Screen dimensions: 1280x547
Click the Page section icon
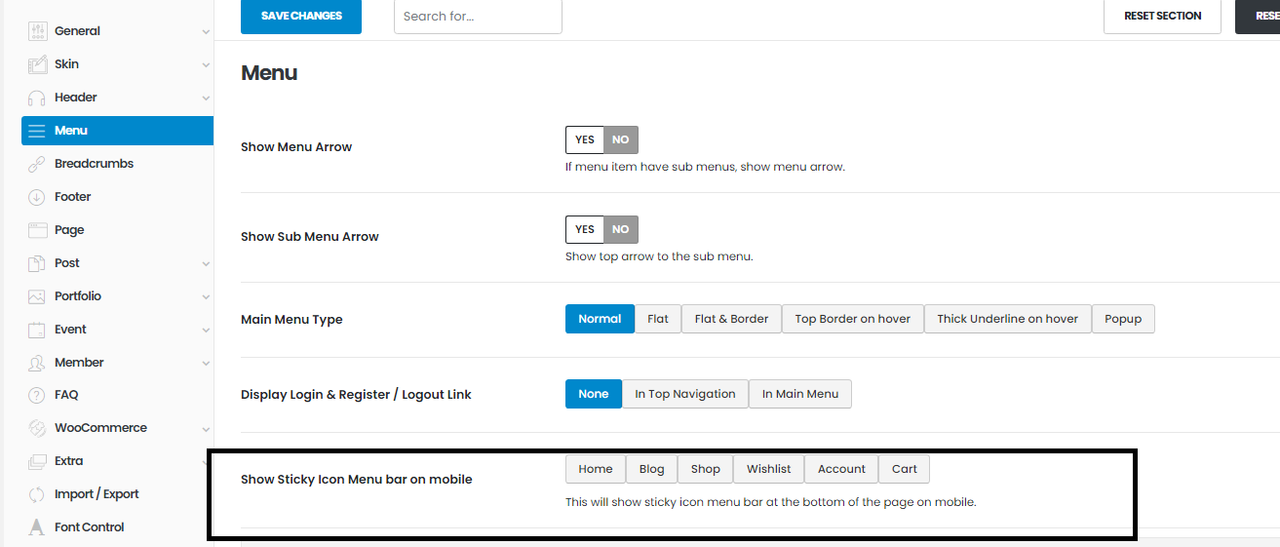[37, 230]
